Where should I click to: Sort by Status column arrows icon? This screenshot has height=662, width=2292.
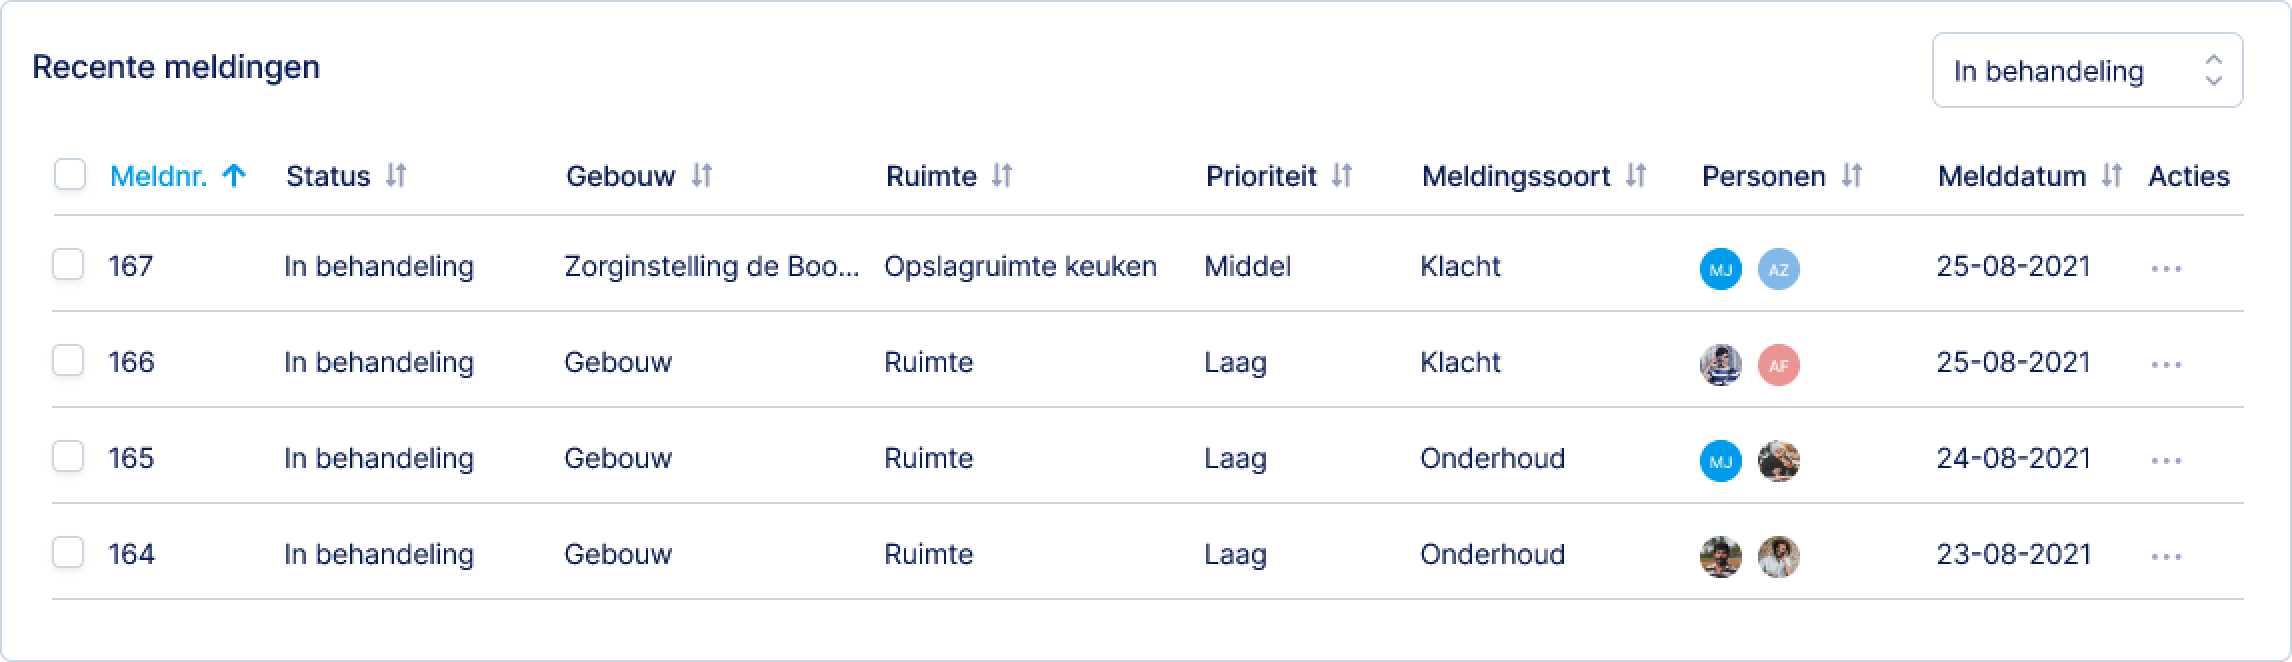point(396,176)
